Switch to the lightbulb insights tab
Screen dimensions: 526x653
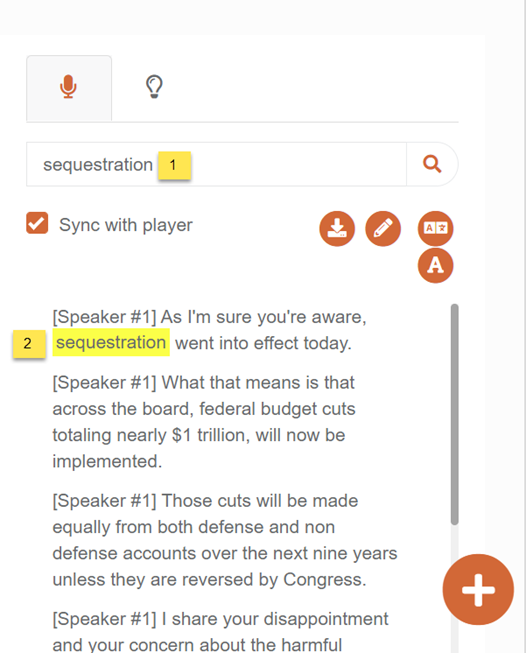pyautogui.click(x=154, y=87)
